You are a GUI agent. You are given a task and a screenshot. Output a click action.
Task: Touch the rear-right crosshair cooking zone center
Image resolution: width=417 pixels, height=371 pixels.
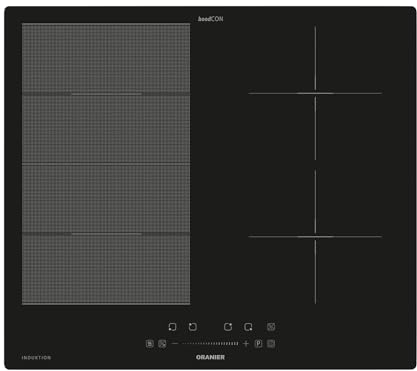(315, 93)
